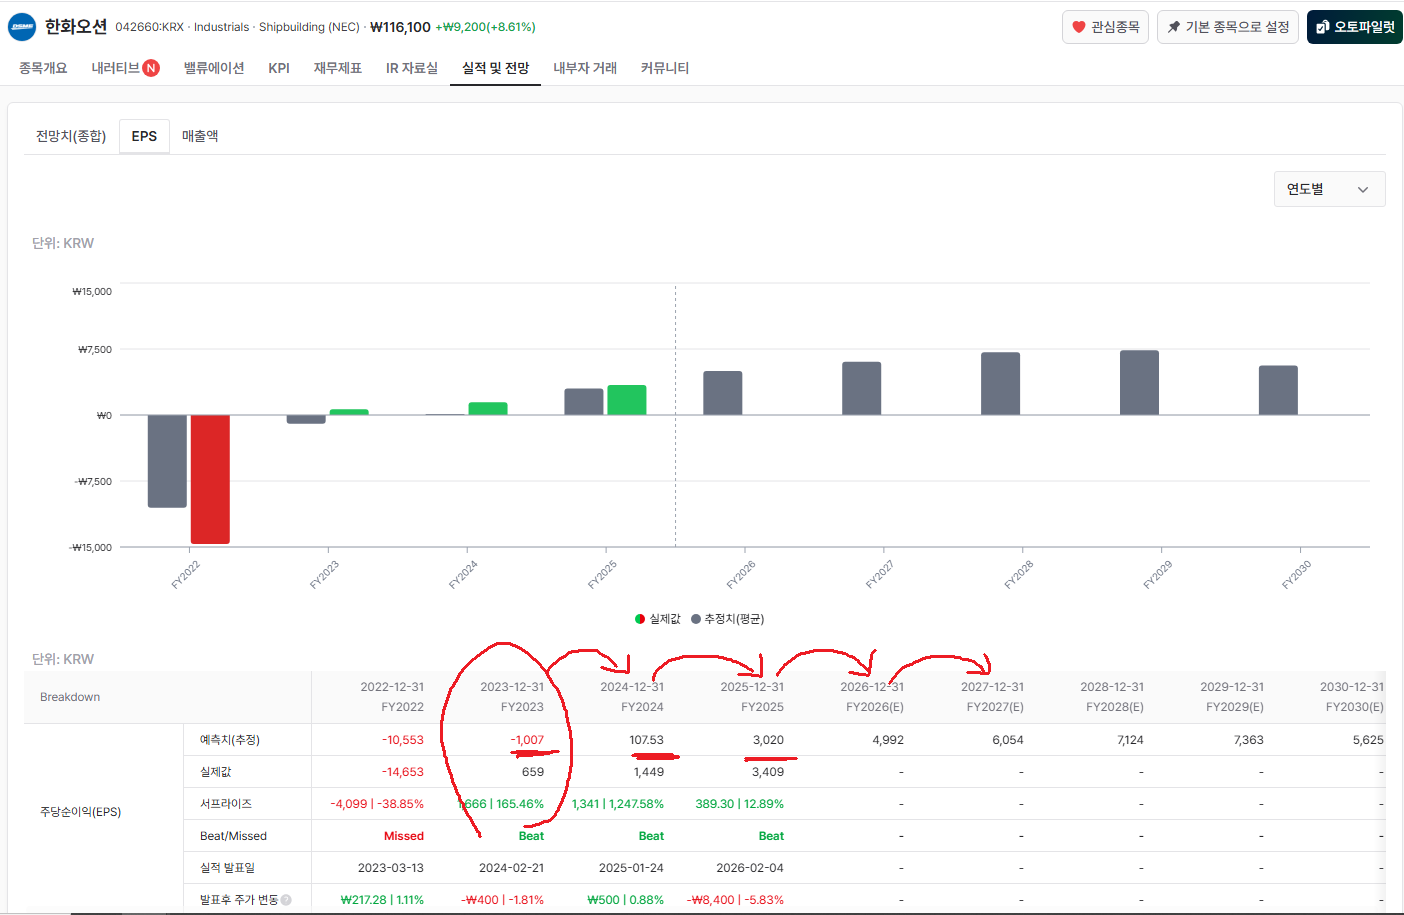This screenshot has width=1404, height=915.
Task: Click the green FY2025 actual EPS bar
Action: pyautogui.click(x=627, y=400)
